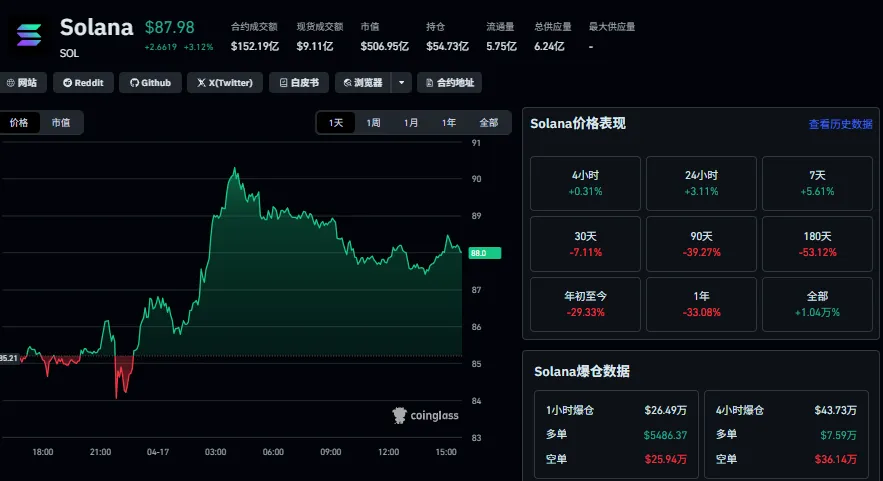
Task: Open the 白皮书 whitepaper button
Action: pyautogui.click(x=299, y=83)
